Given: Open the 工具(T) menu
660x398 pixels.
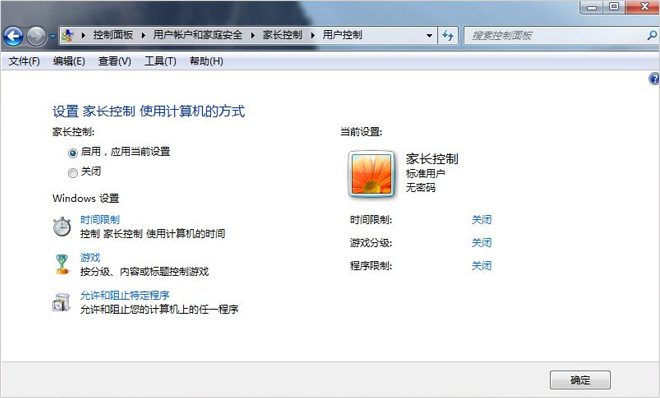Looking at the screenshot, I should [x=160, y=61].
